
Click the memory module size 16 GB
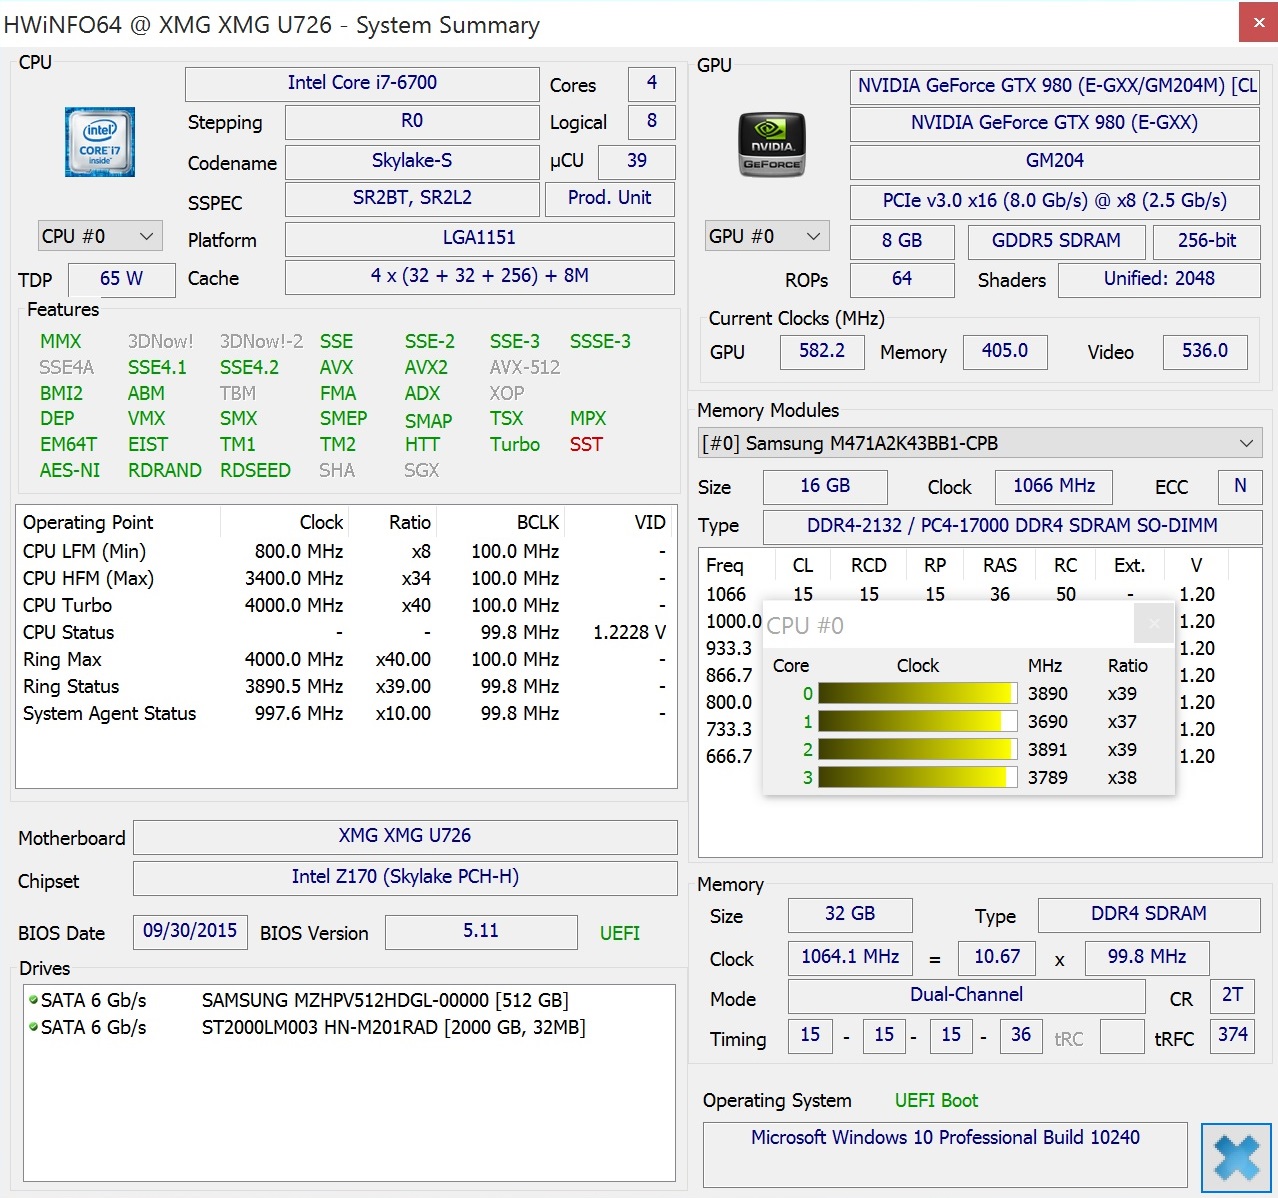click(825, 486)
